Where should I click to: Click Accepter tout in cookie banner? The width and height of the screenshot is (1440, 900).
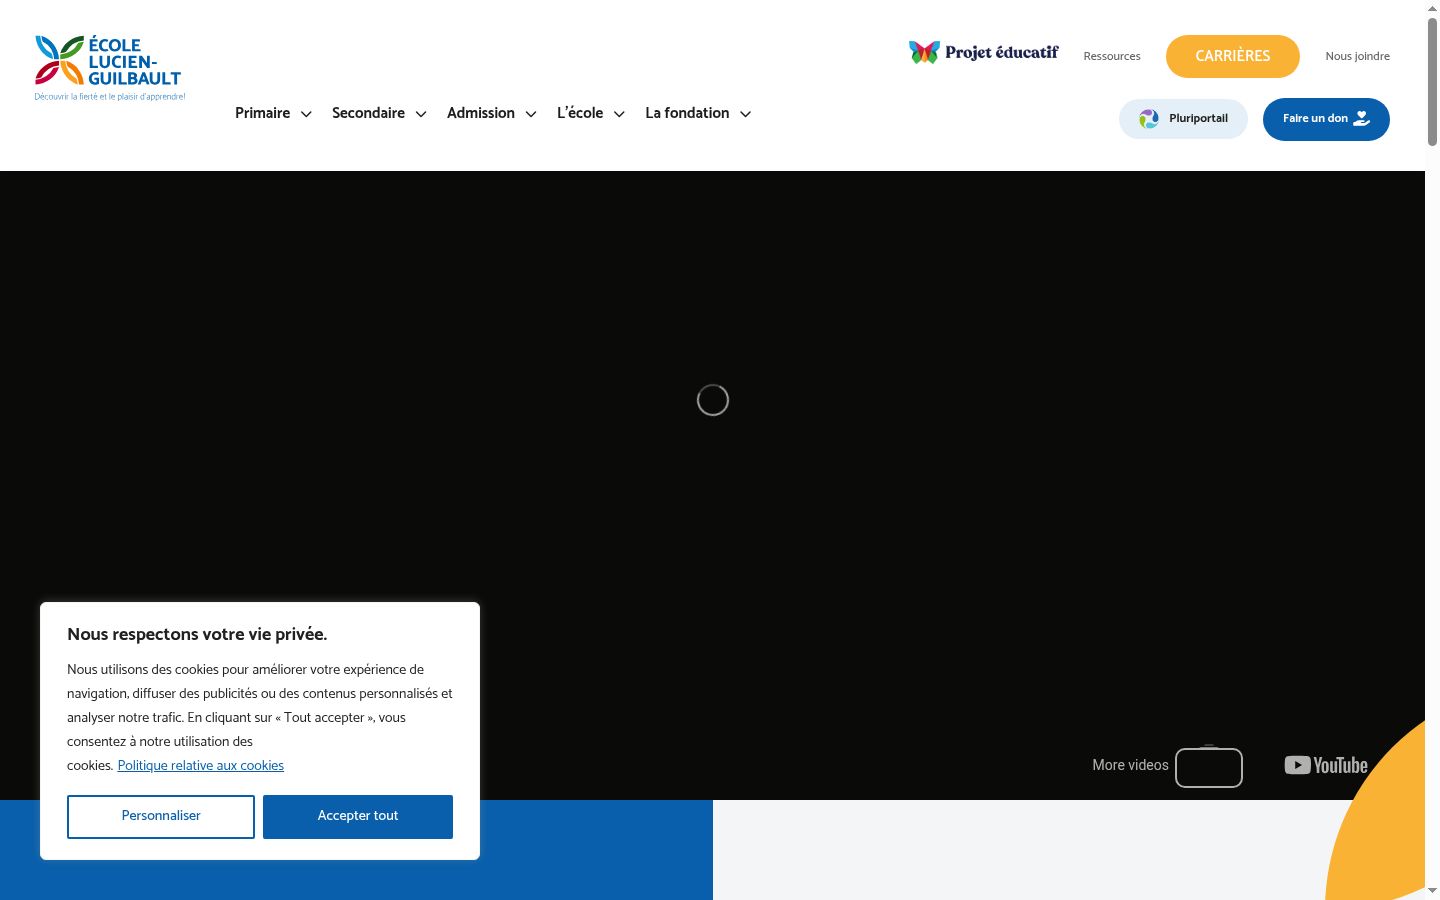(358, 817)
